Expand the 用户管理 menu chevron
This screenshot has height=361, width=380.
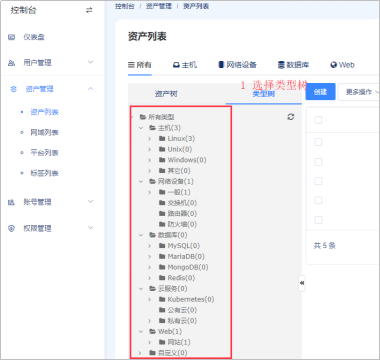pos(90,62)
